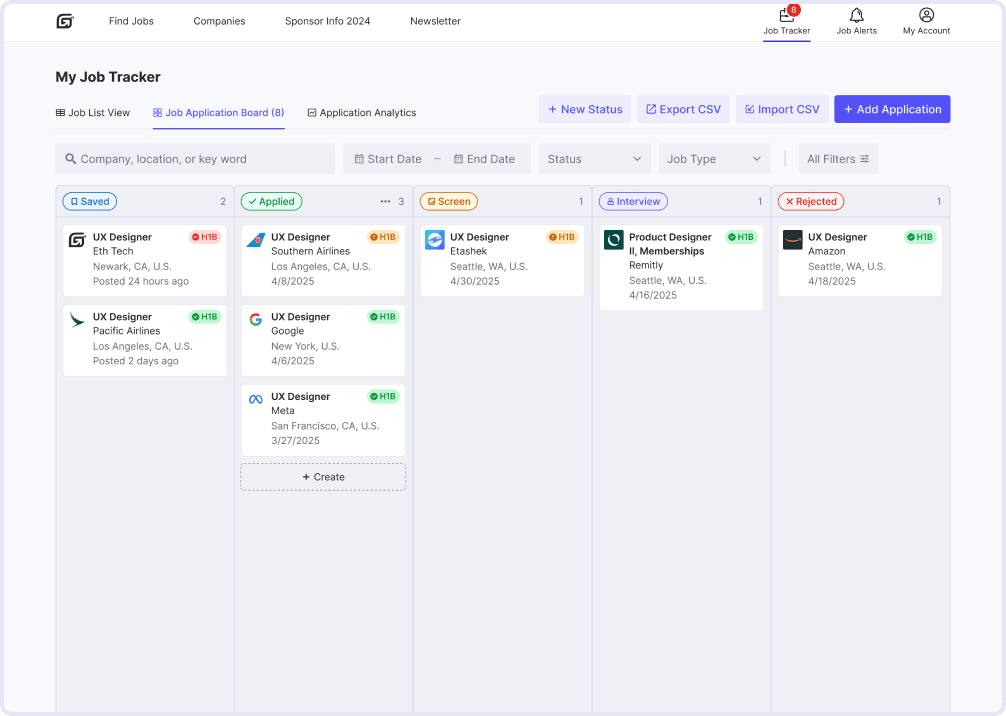This screenshot has width=1006, height=716.
Task: Click the Etashek company logo
Action: (x=435, y=240)
